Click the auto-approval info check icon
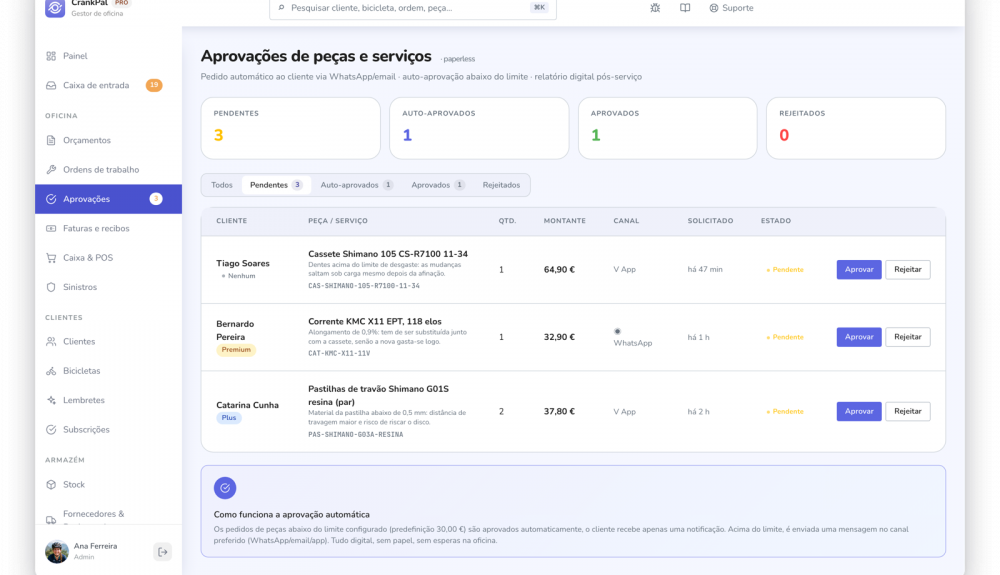This screenshot has width=1000, height=575. pyautogui.click(x=225, y=488)
